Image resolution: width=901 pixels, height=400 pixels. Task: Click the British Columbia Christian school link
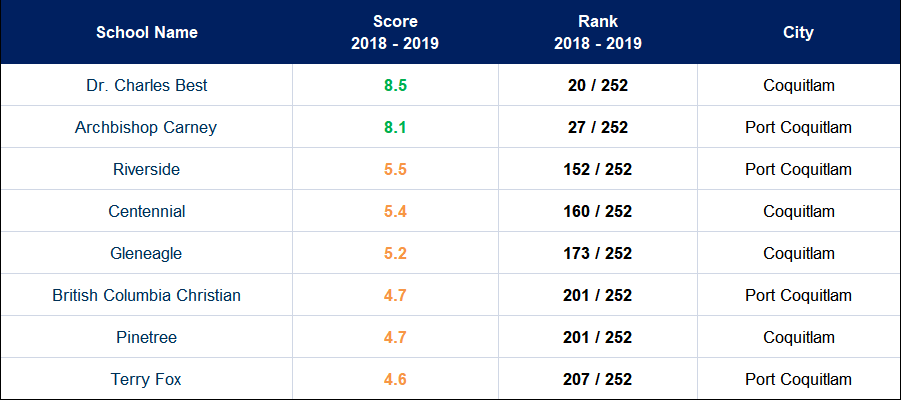click(x=147, y=295)
